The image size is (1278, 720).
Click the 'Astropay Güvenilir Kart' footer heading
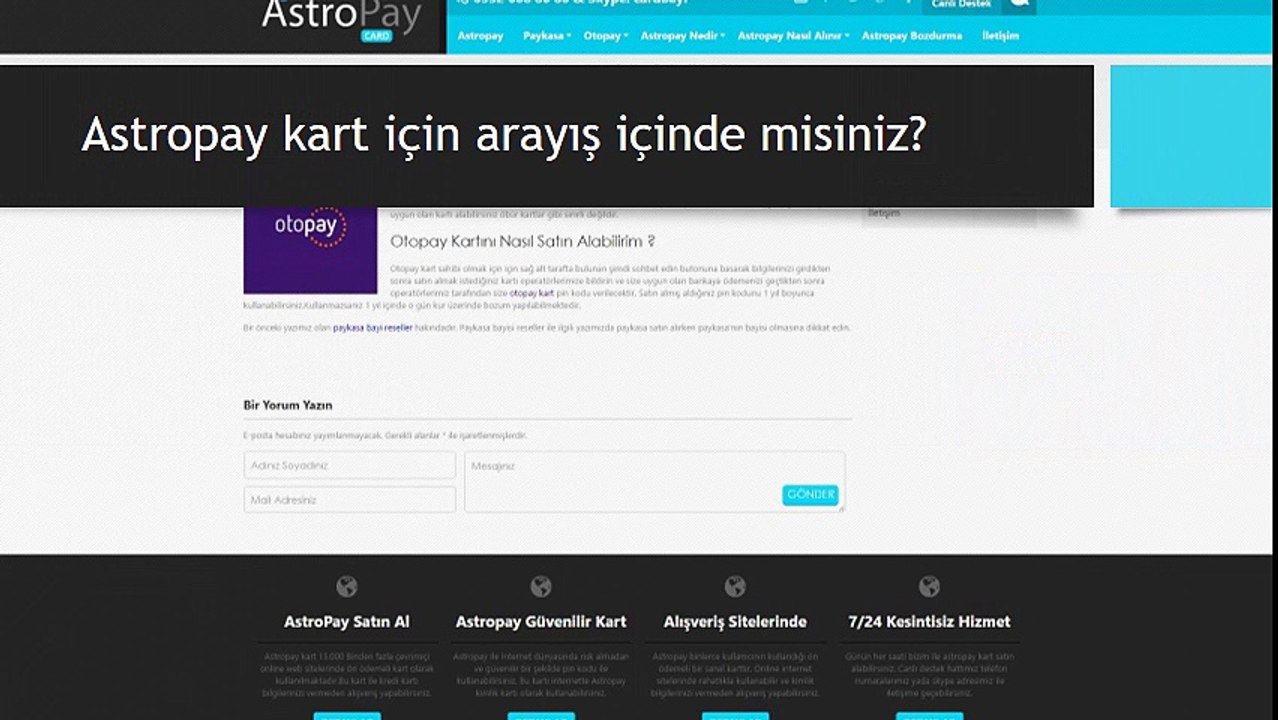(541, 622)
